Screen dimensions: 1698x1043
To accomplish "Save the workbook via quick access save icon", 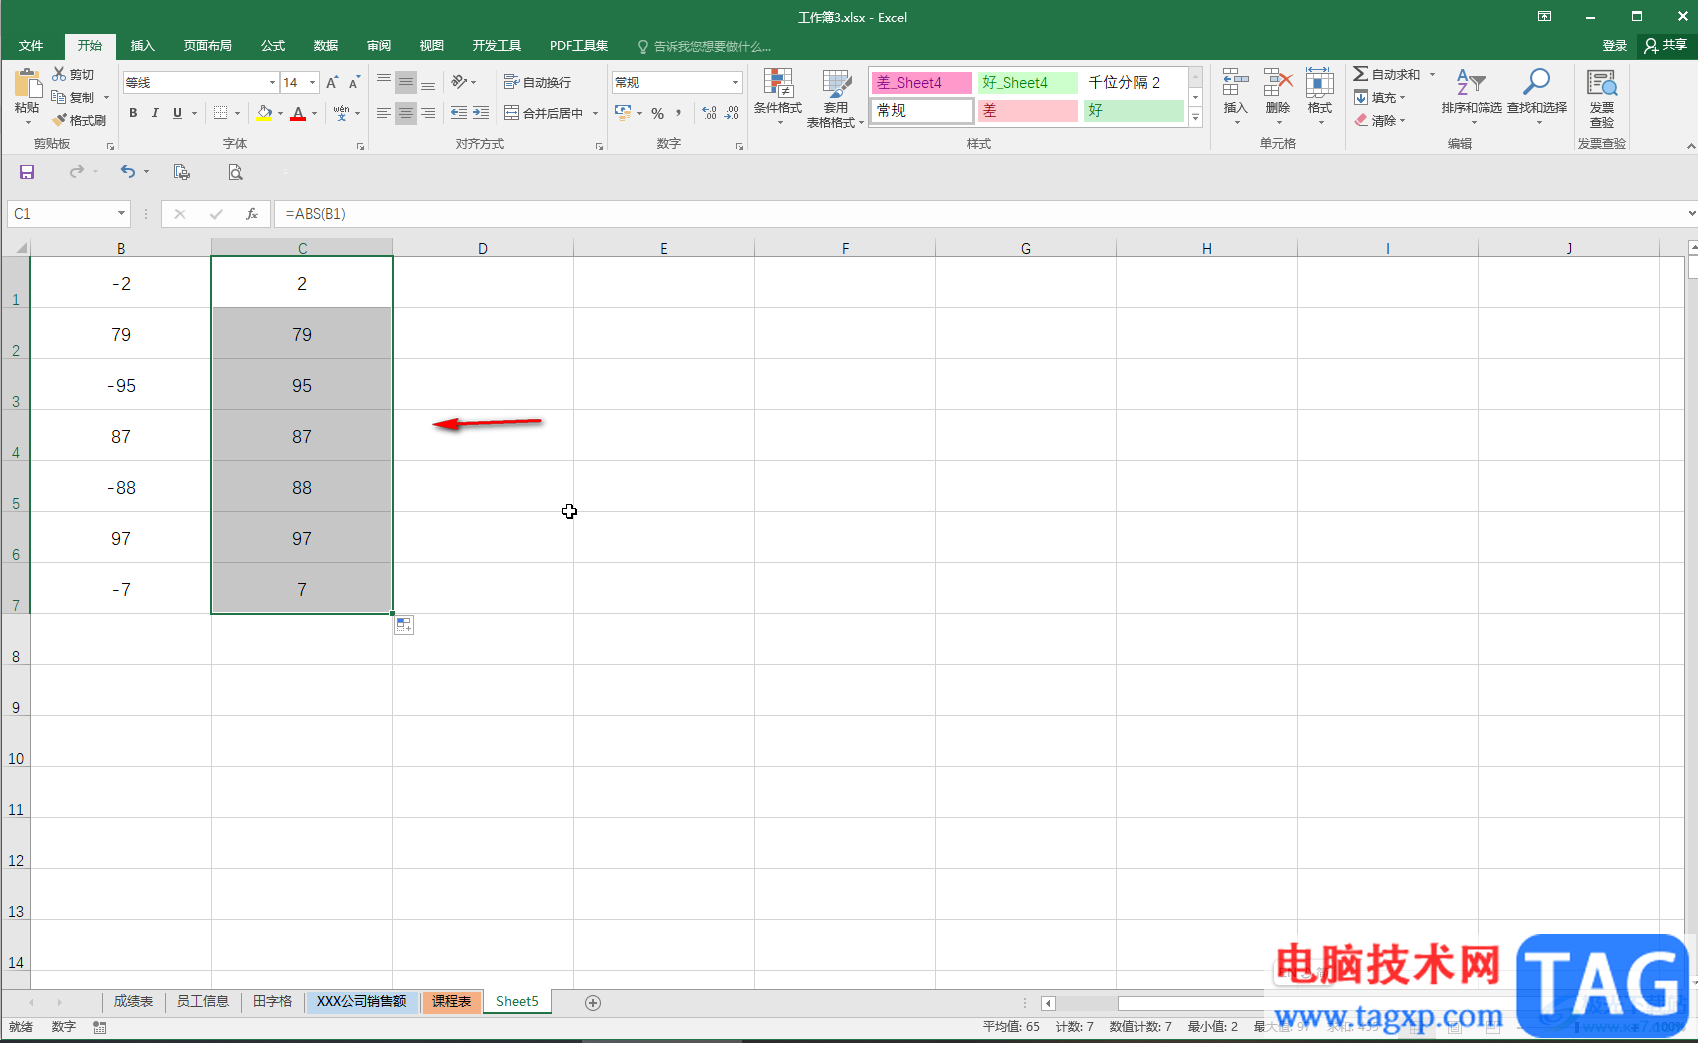I will [27, 172].
